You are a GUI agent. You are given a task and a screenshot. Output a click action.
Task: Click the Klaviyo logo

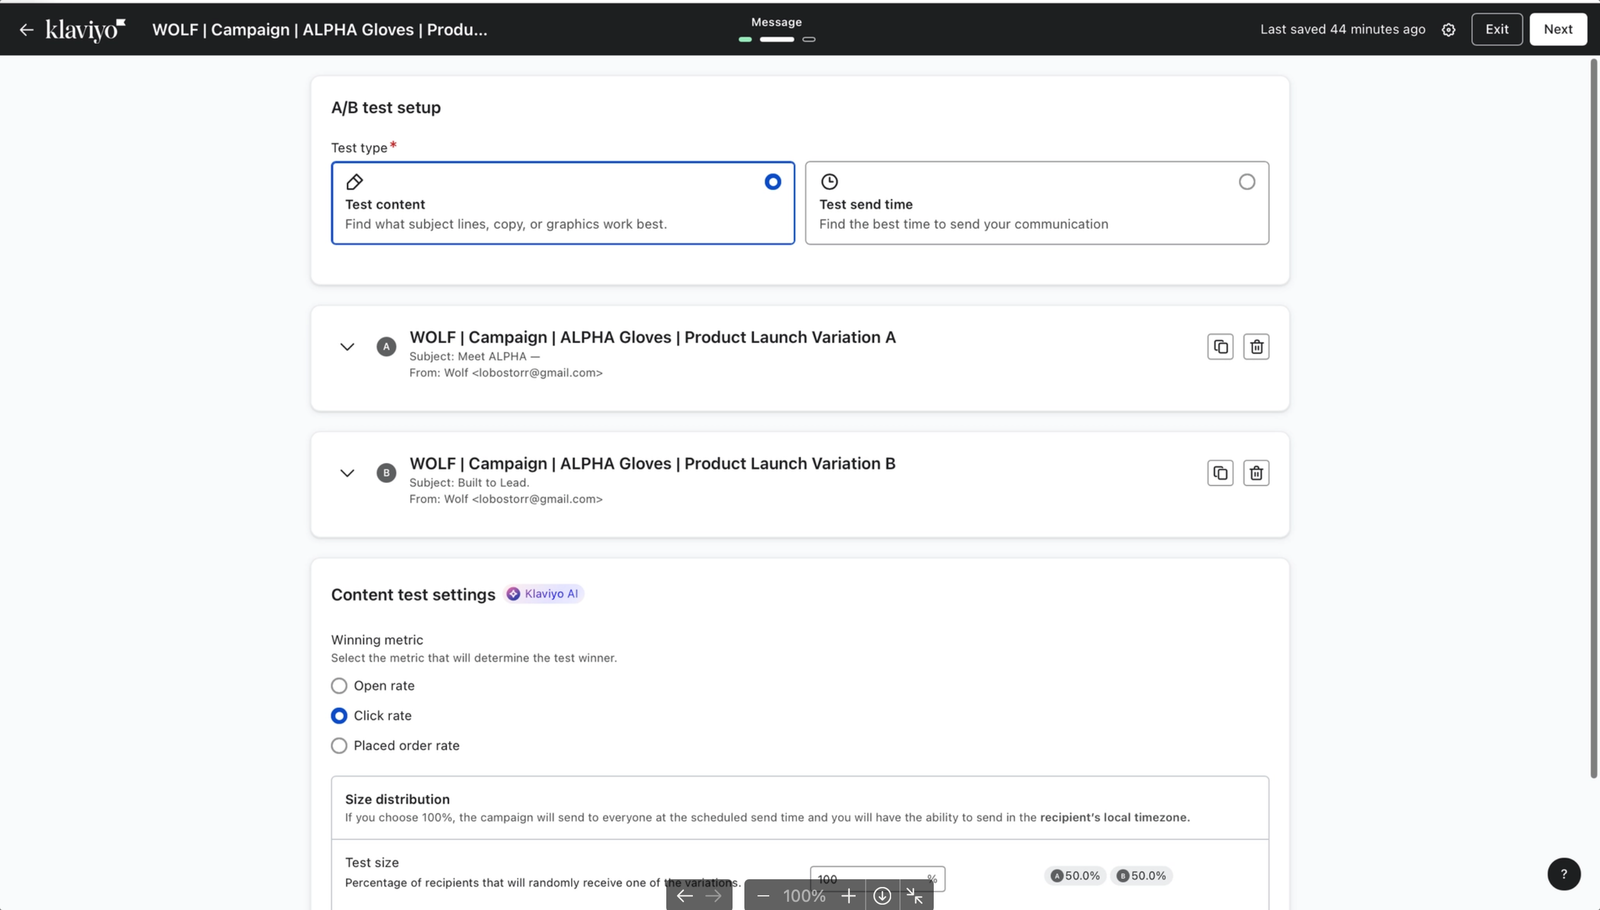tap(86, 30)
